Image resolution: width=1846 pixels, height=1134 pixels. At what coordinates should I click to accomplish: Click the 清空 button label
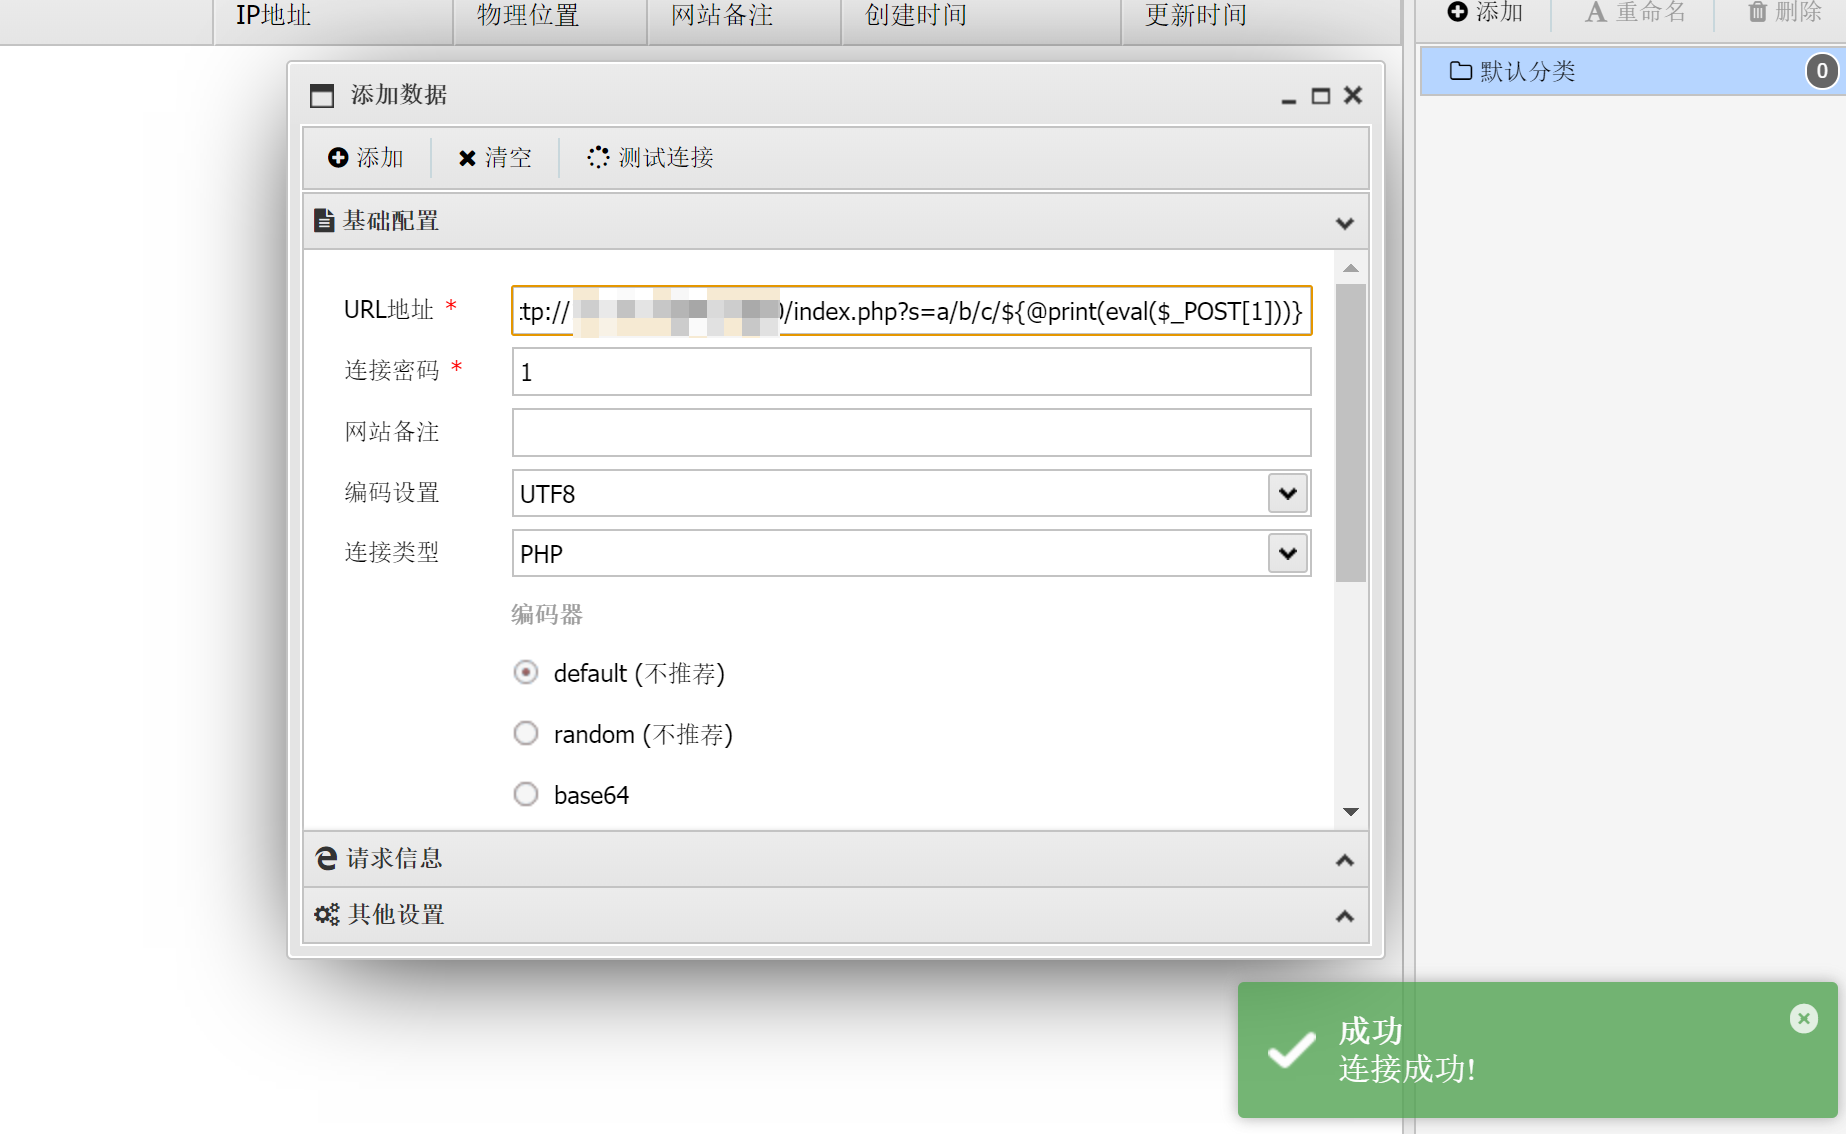[509, 158]
